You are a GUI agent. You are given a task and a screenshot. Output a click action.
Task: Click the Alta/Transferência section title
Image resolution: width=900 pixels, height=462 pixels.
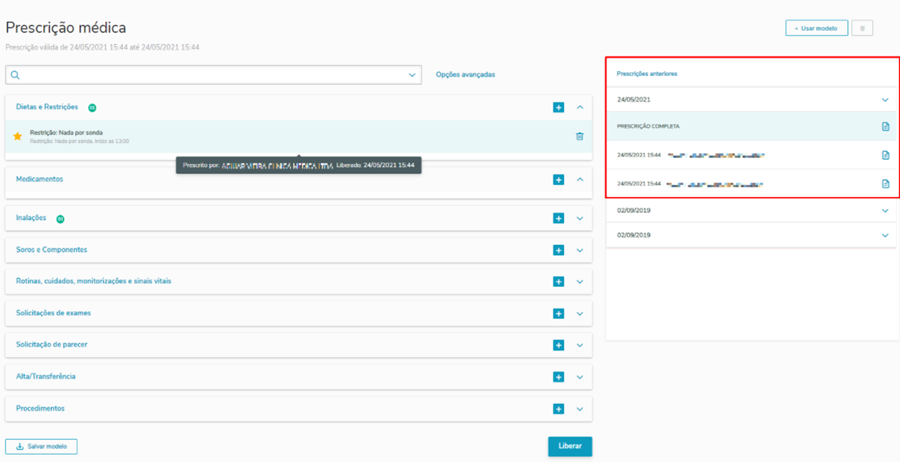pos(46,376)
